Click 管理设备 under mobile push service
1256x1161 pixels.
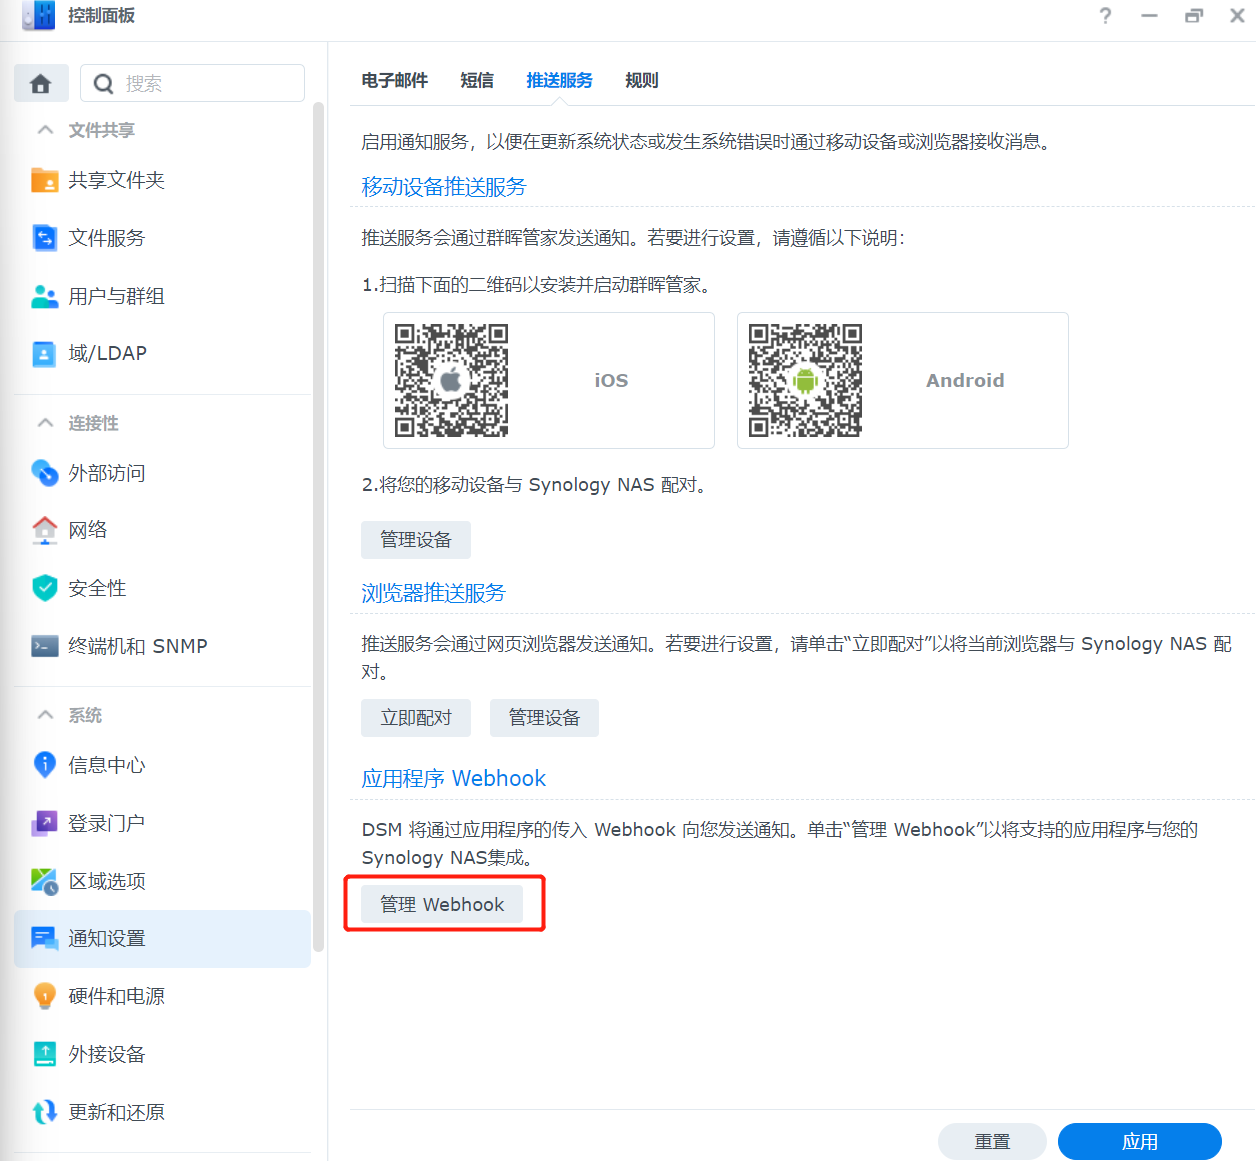coord(416,540)
